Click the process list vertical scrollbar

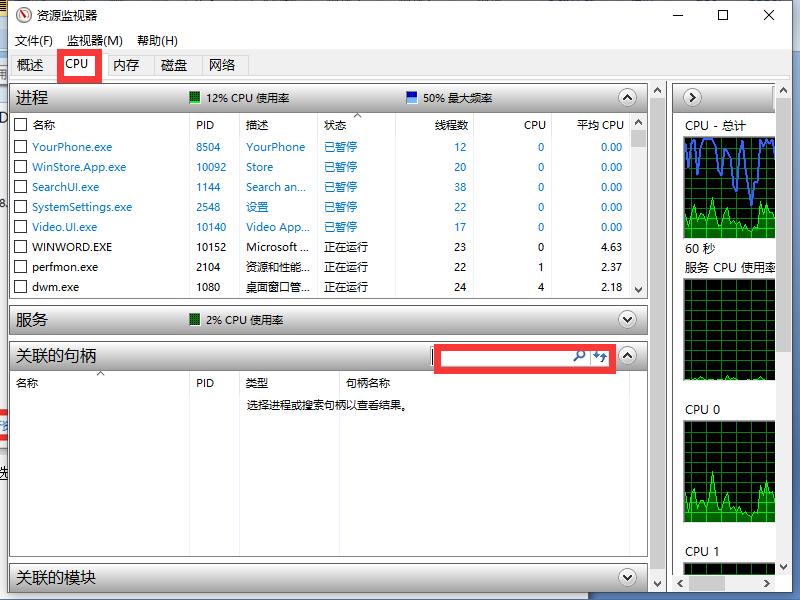point(638,200)
